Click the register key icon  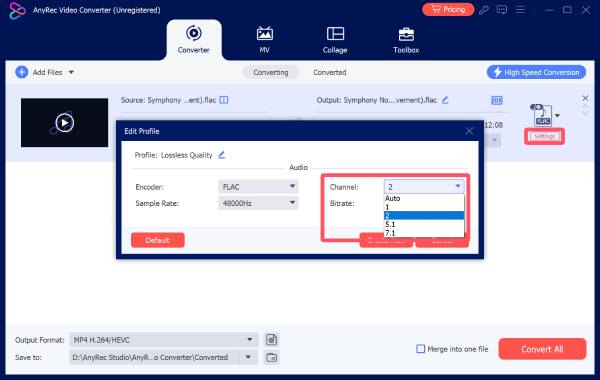(484, 10)
